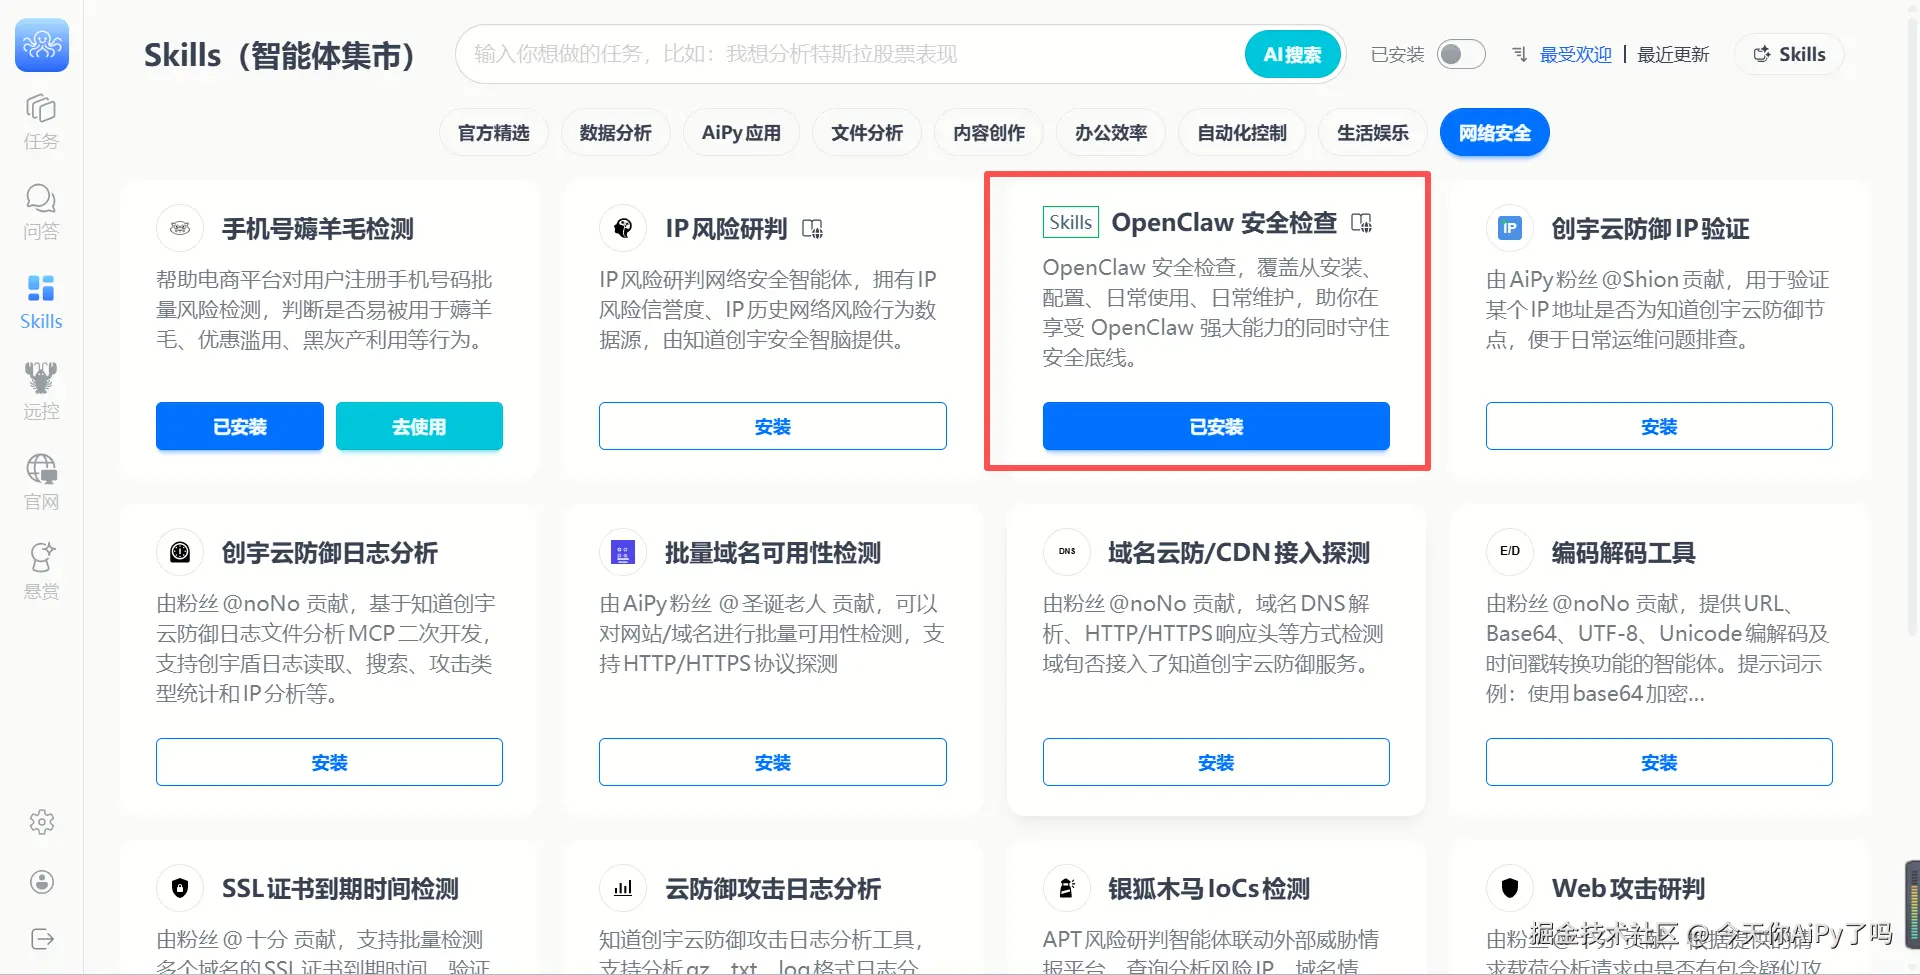This screenshot has height=975, width=1920.
Task: Click the Web攻击研判 title
Action: click(x=1628, y=889)
